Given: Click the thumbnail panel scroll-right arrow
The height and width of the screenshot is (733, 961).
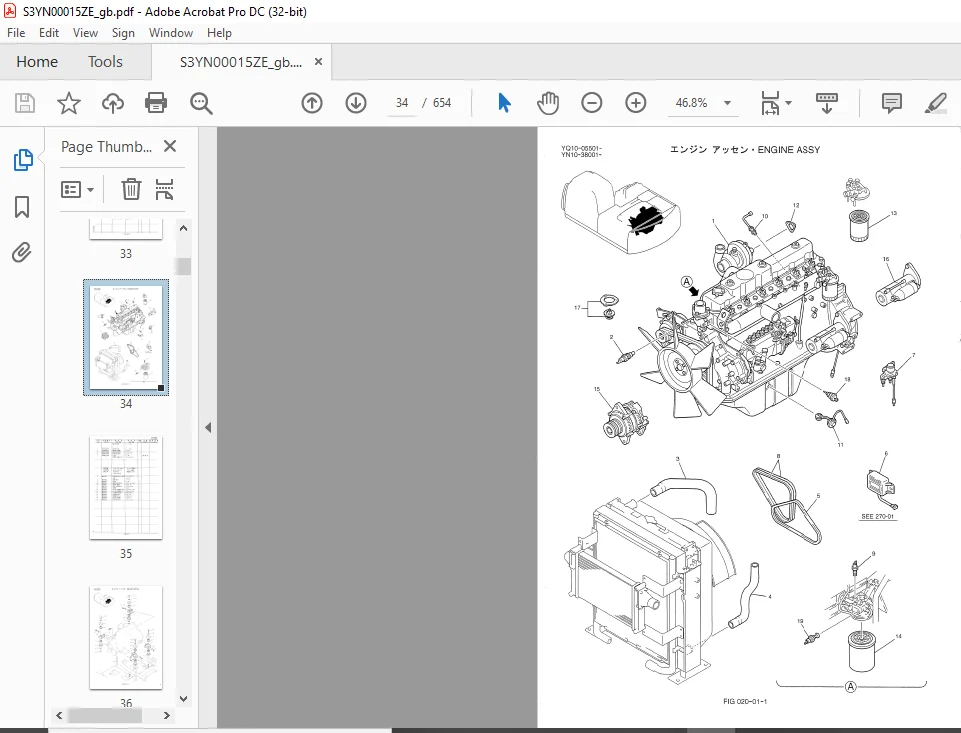Looking at the screenshot, I should (167, 715).
